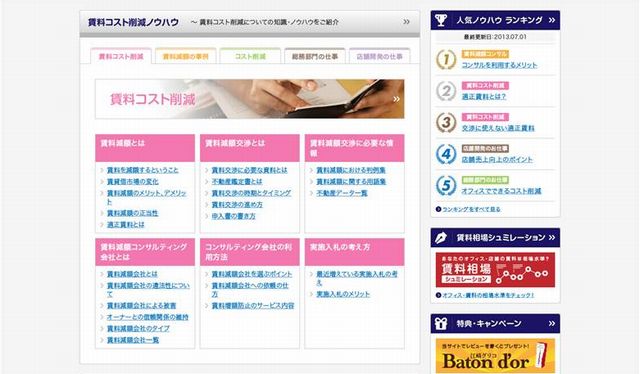The height and width of the screenshot is (374, 640).
Task: Open the Baton d'or campaign banner
Action: [495, 356]
